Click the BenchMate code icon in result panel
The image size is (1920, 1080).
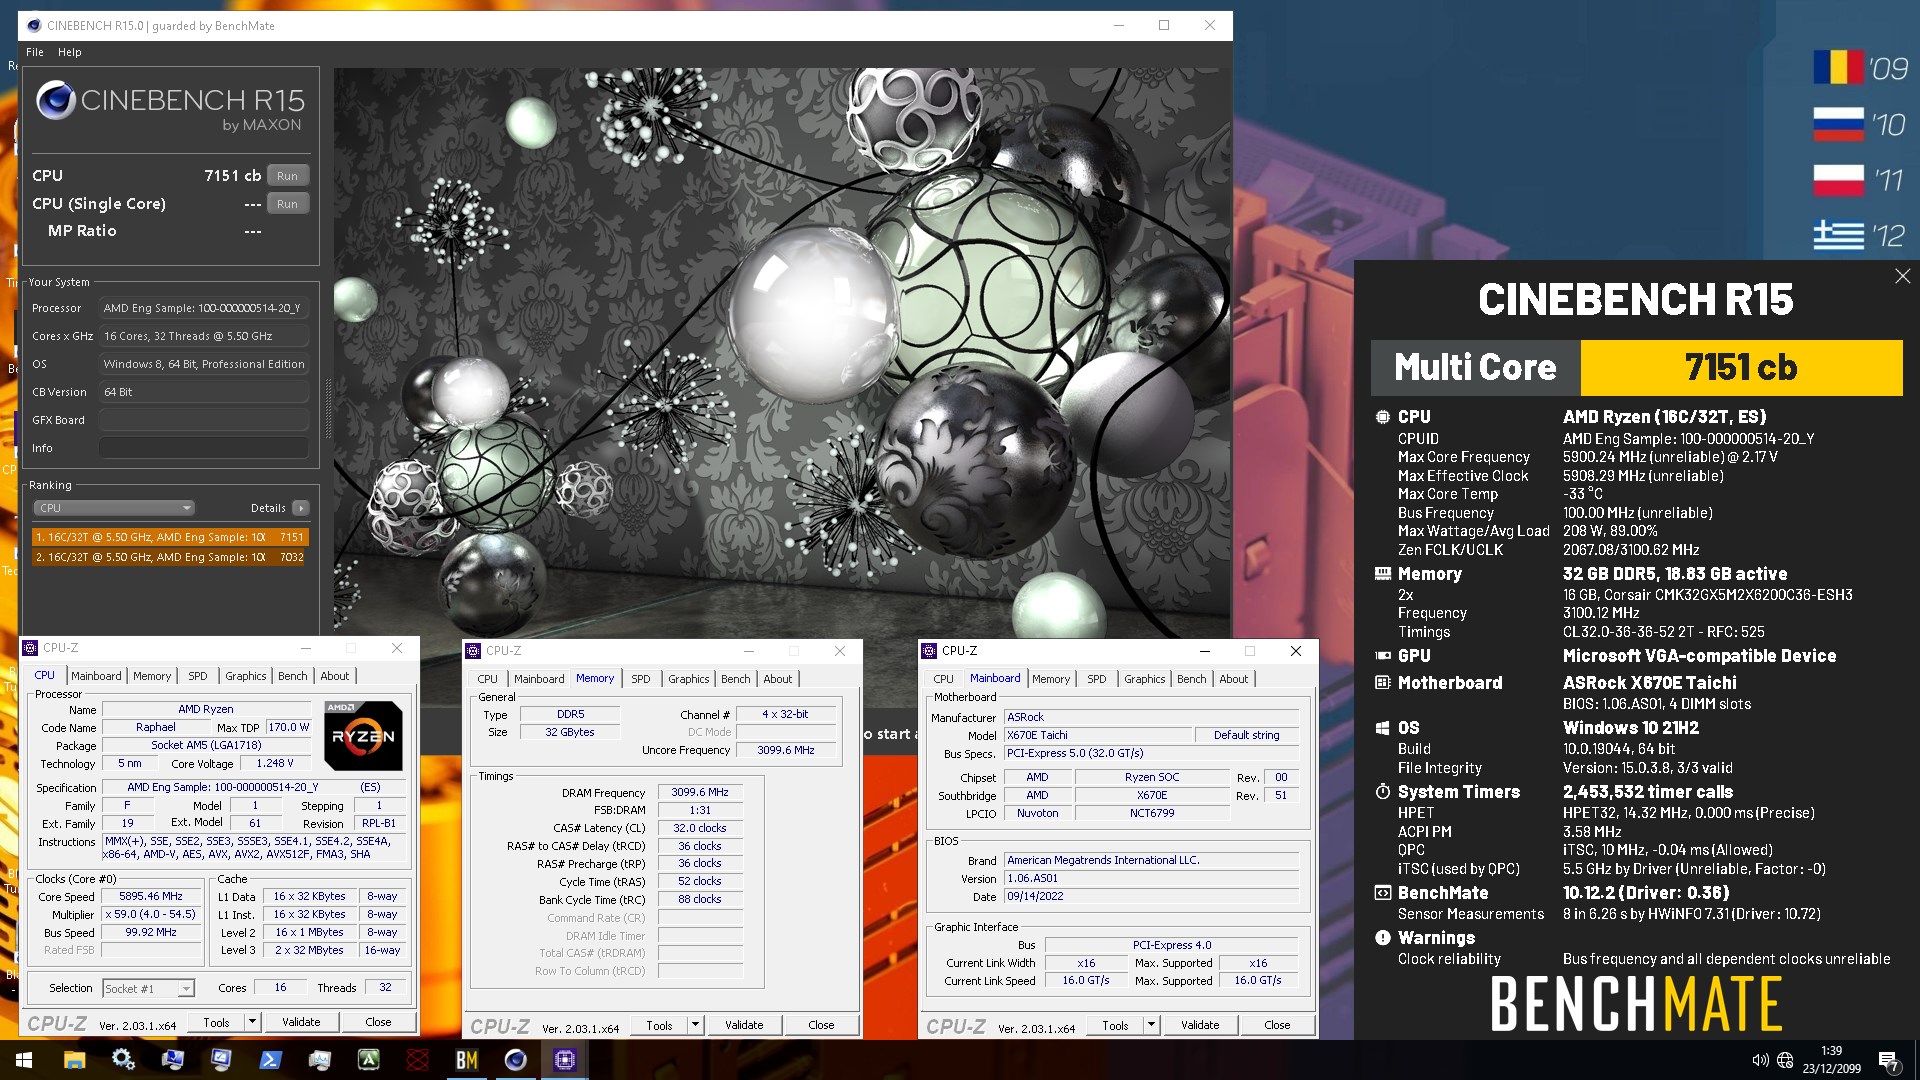click(x=1382, y=893)
